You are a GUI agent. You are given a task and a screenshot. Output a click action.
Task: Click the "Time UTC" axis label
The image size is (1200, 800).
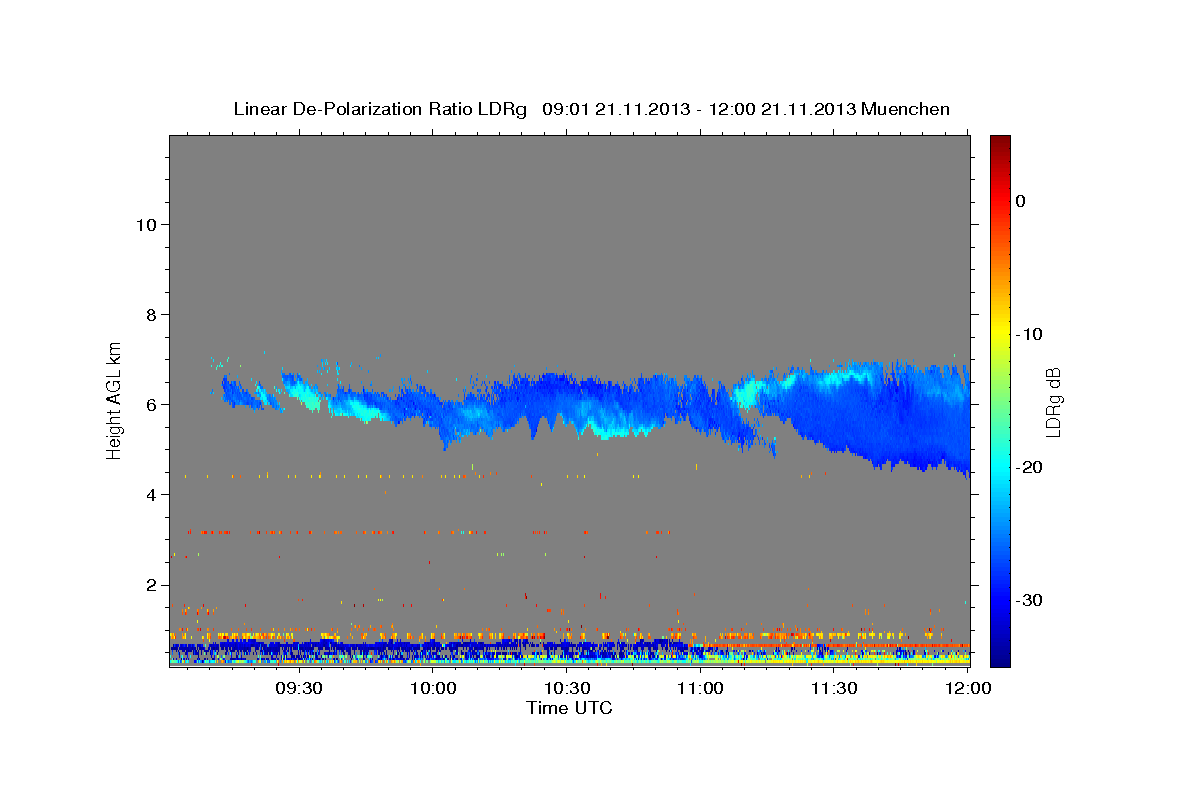click(x=569, y=708)
